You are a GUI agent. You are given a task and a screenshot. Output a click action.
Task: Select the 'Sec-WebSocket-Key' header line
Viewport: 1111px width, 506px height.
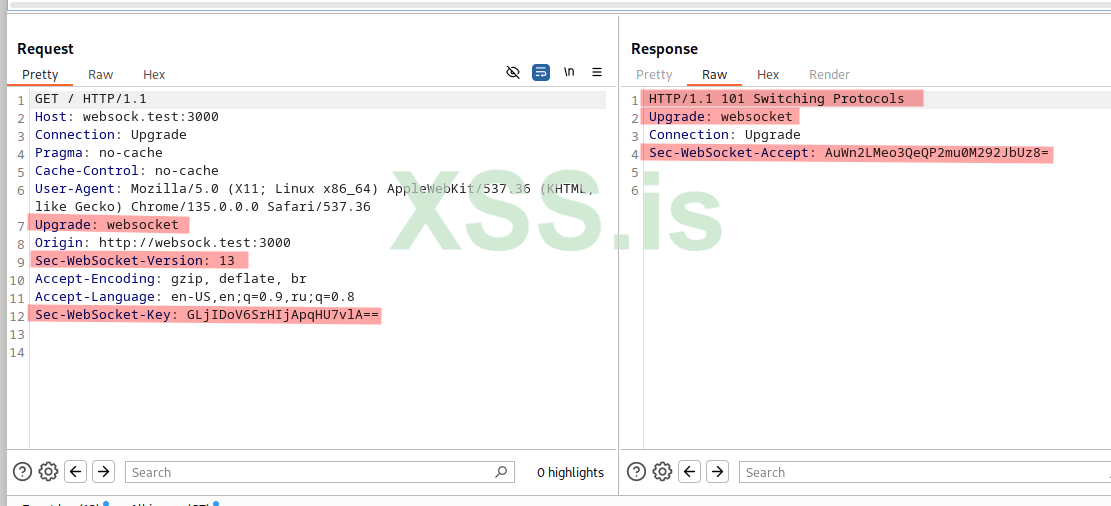pyautogui.click(x=208, y=315)
